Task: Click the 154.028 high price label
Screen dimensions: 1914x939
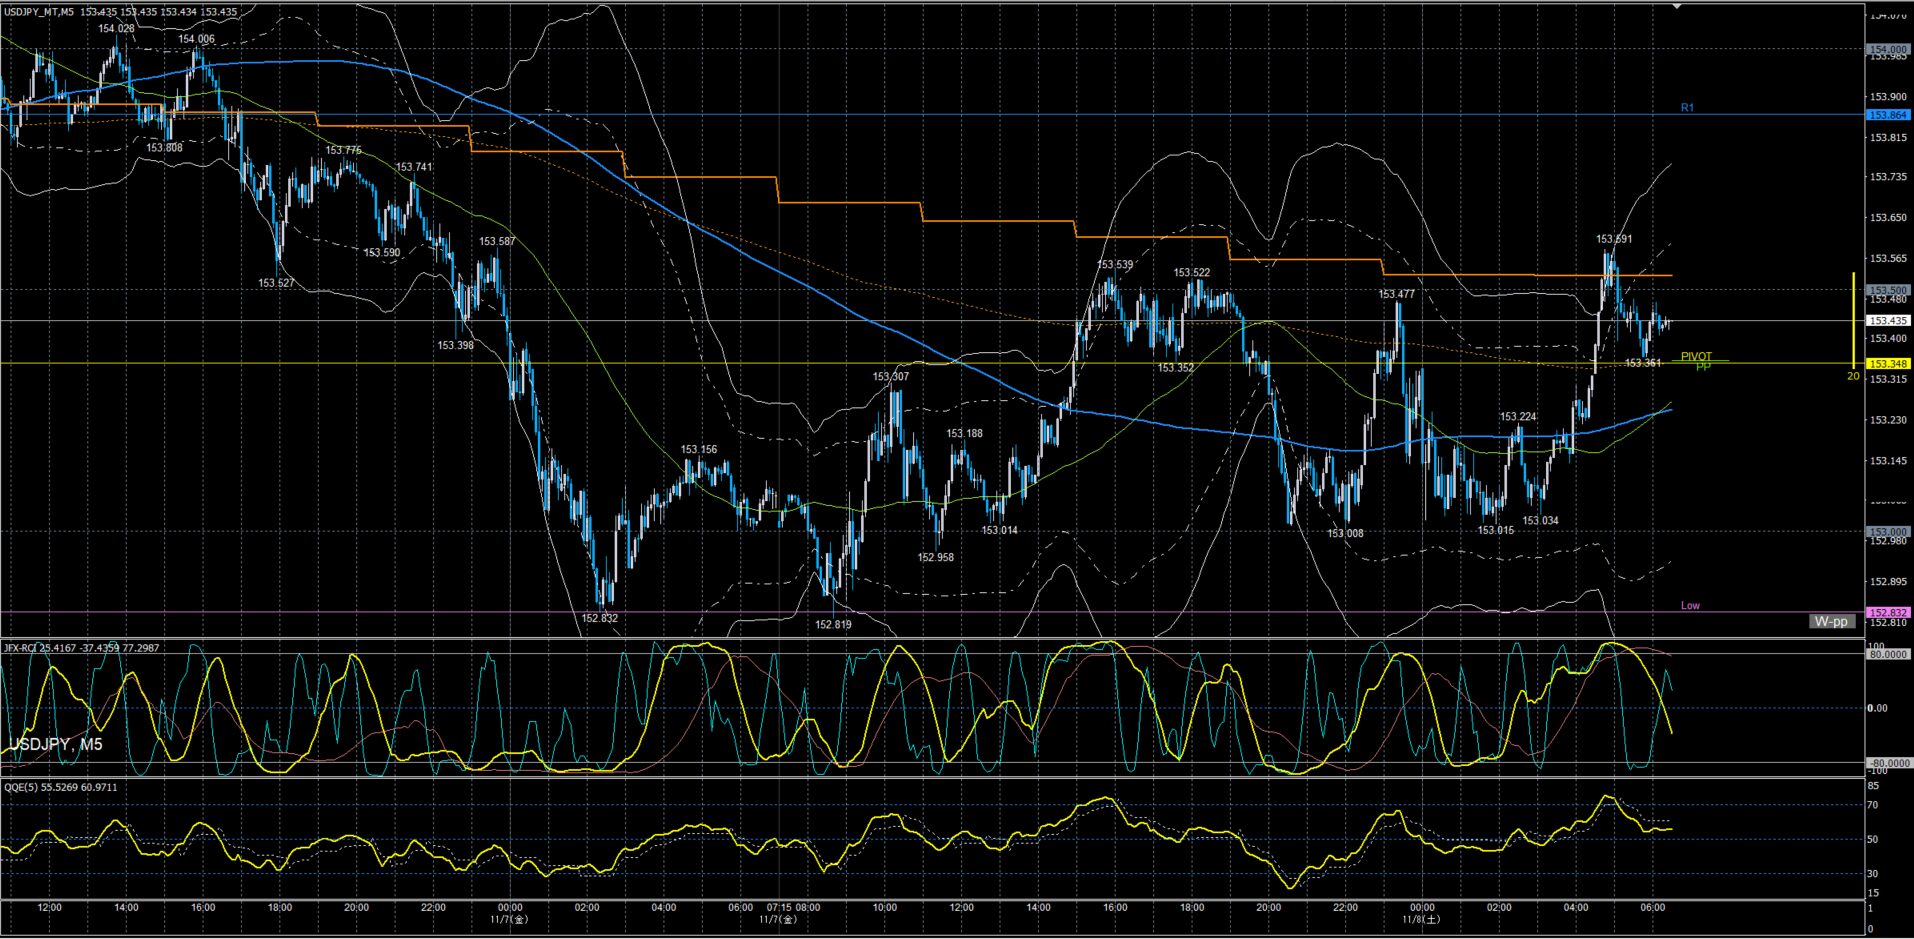Action: point(116,29)
